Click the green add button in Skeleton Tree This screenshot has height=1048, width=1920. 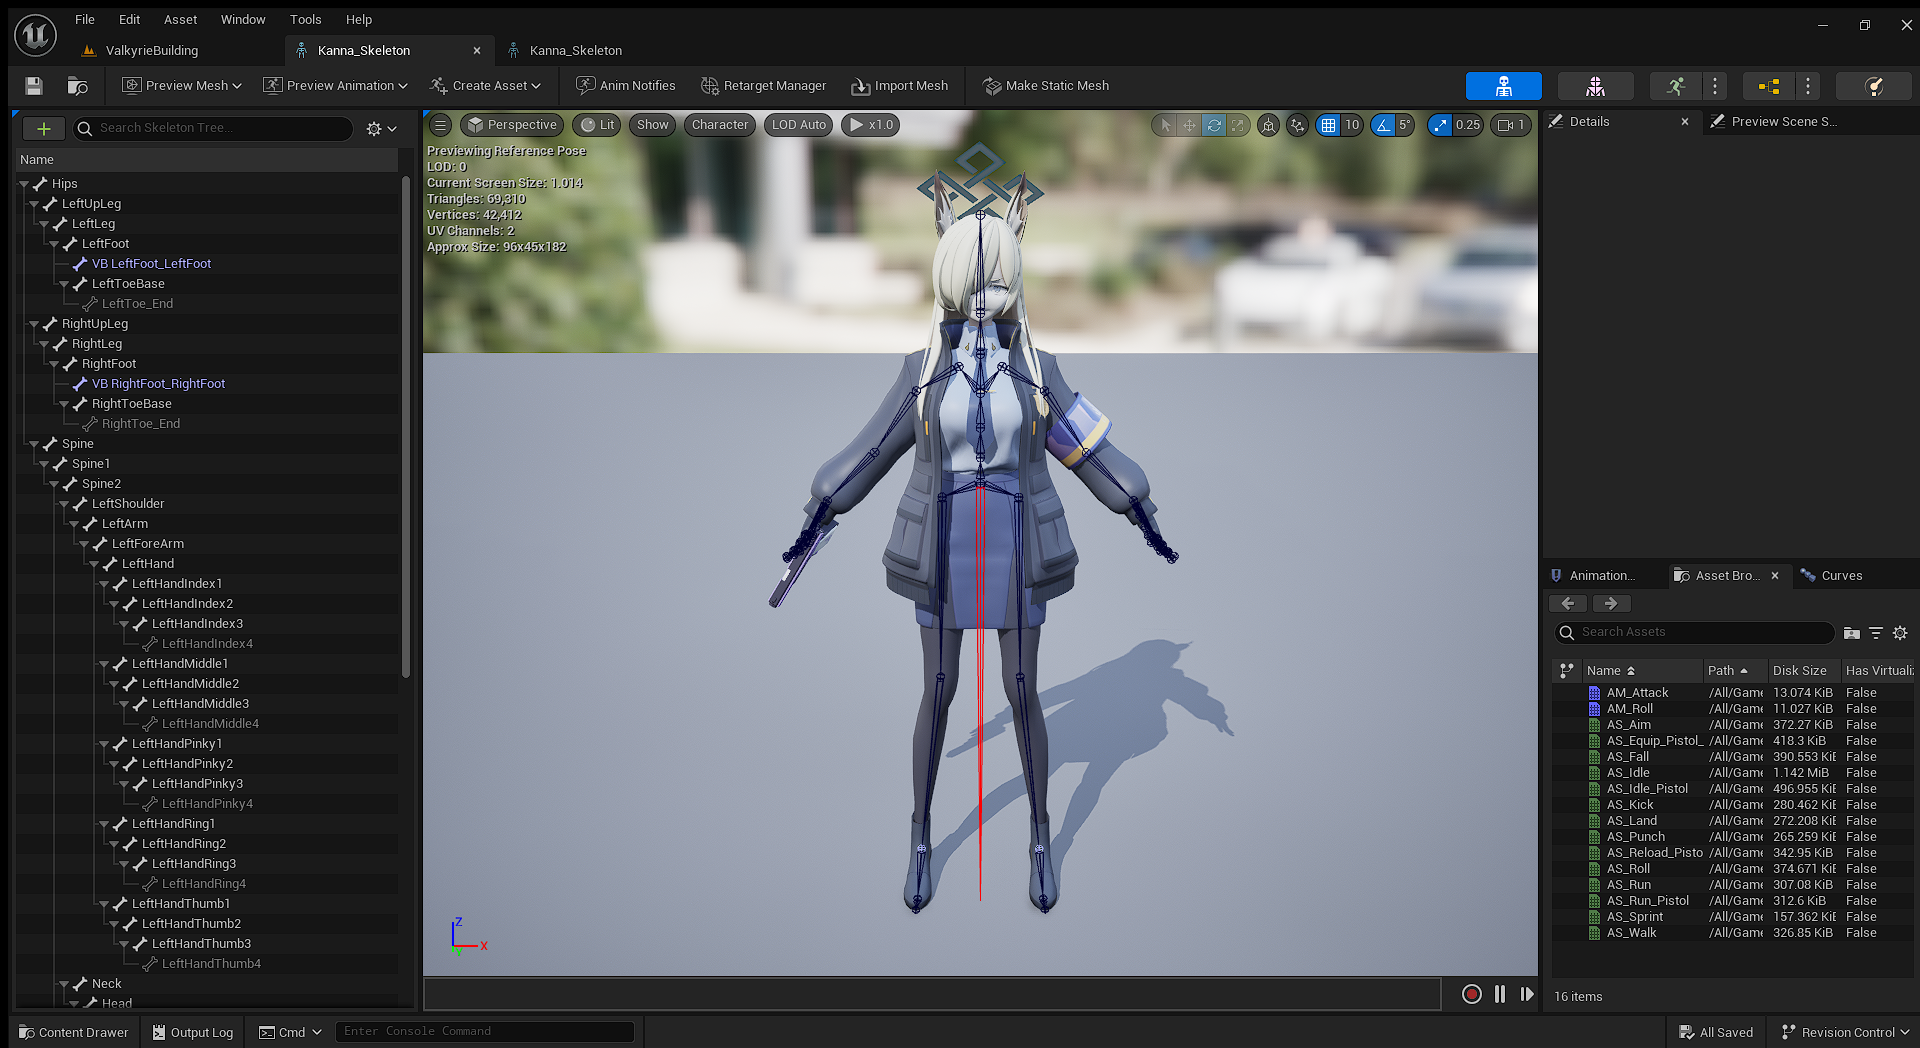(x=43, y=128)
